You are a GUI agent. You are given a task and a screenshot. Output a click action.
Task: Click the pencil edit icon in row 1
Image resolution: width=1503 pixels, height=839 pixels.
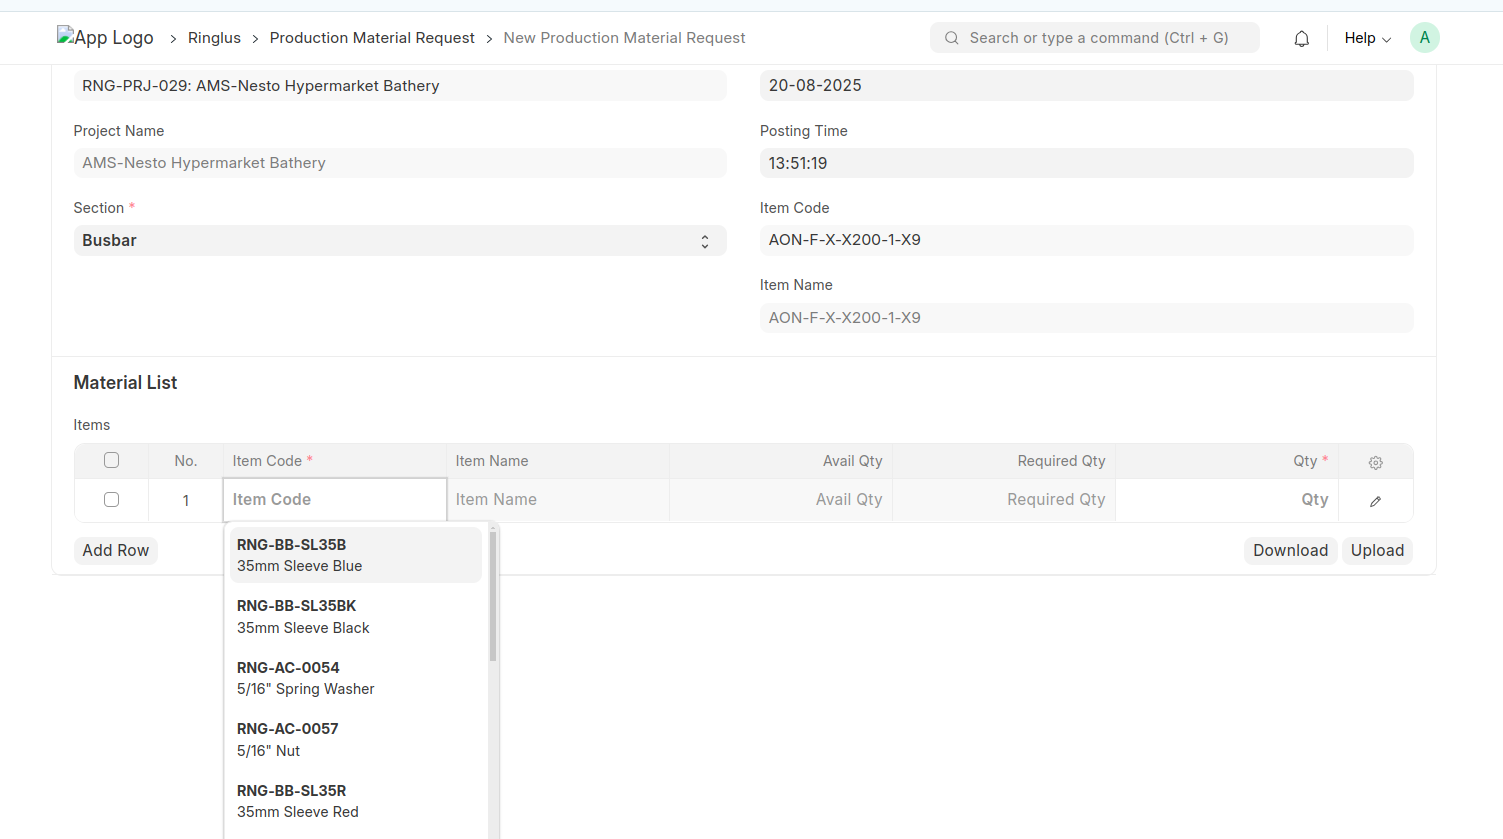1375,501
